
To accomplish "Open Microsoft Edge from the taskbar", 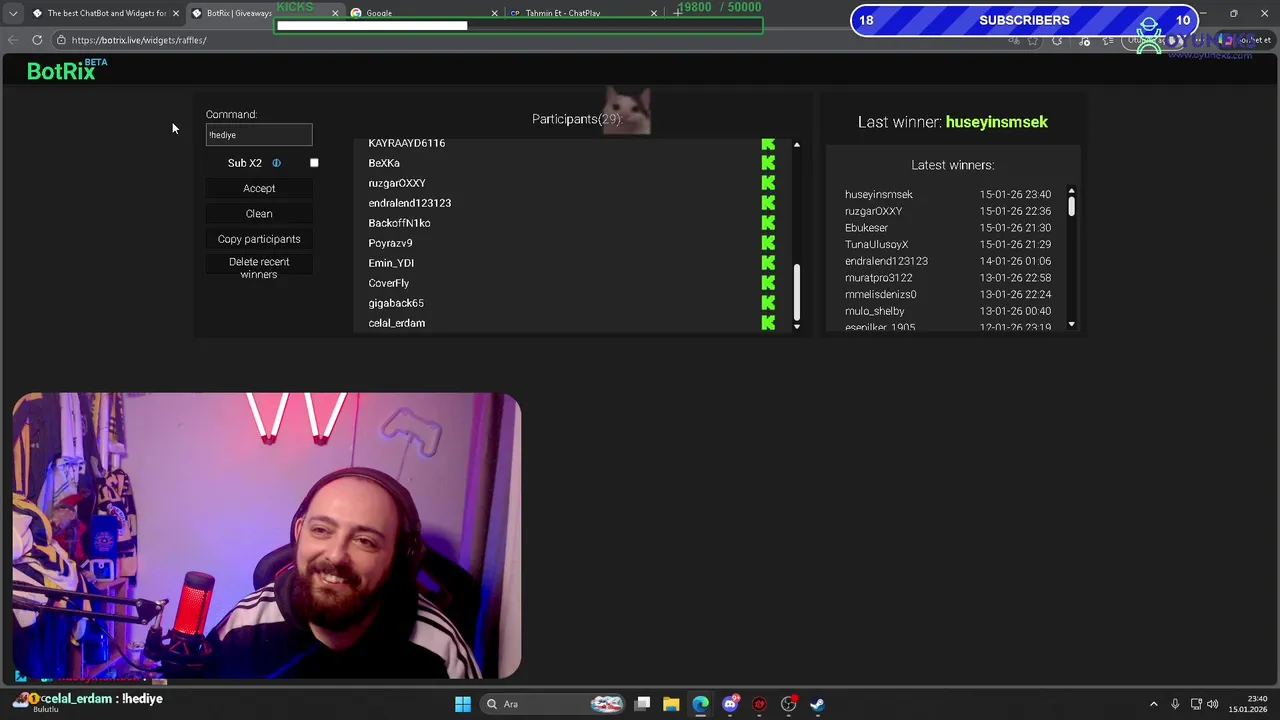I will [700, 704].
